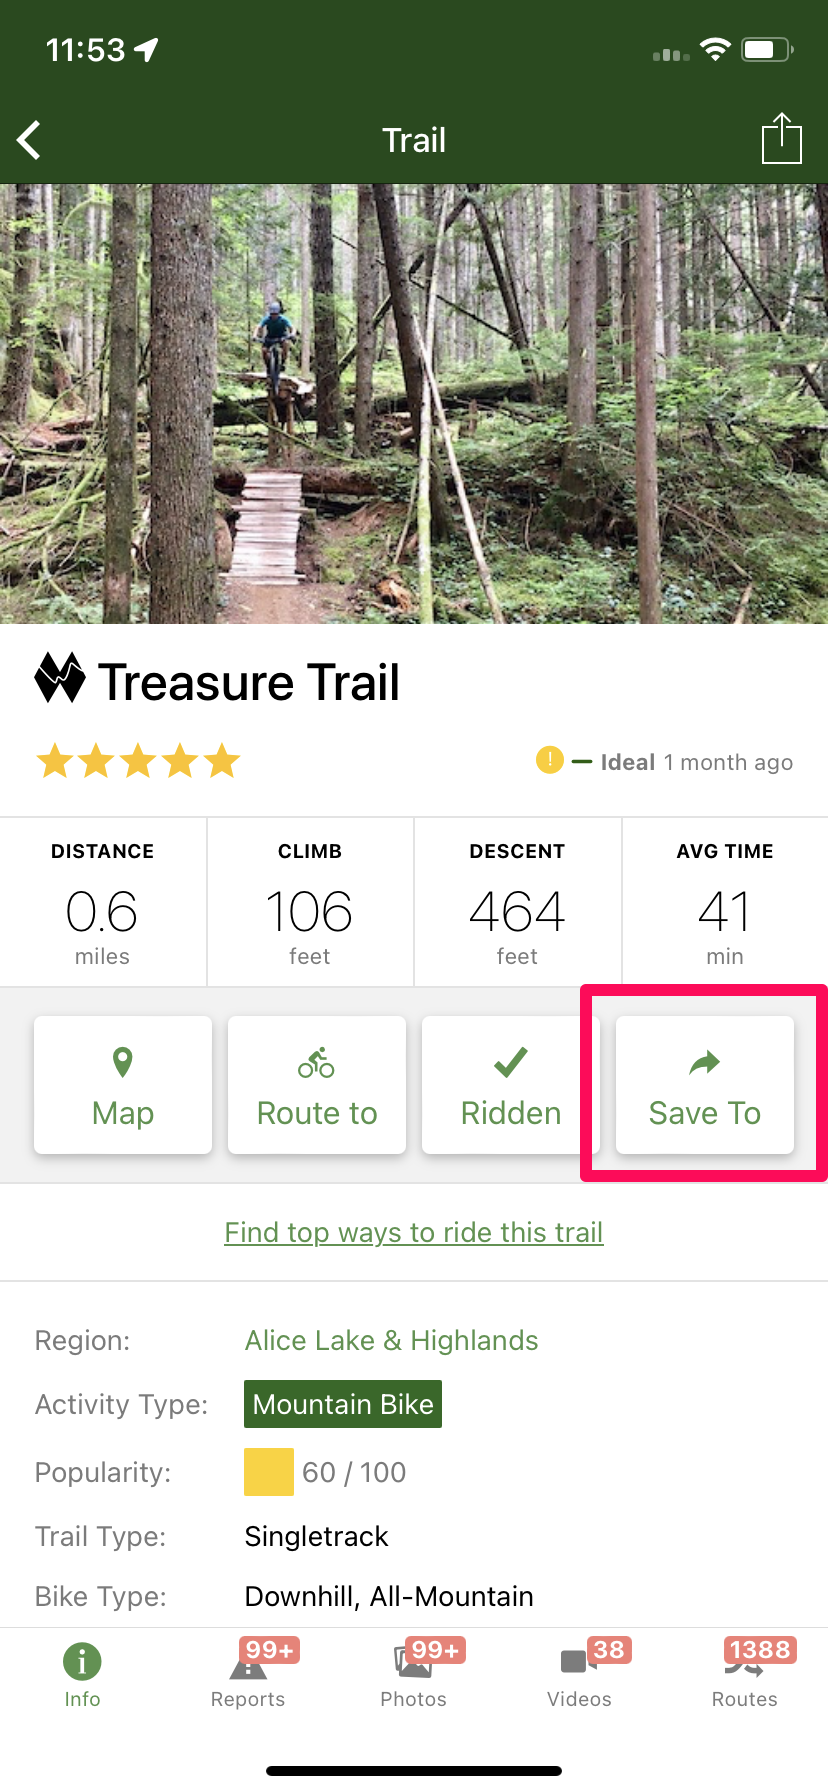Screen dimensions: 828x1792
Task: Tap the Save To share arrow icon
Action: click(703, 1063)
